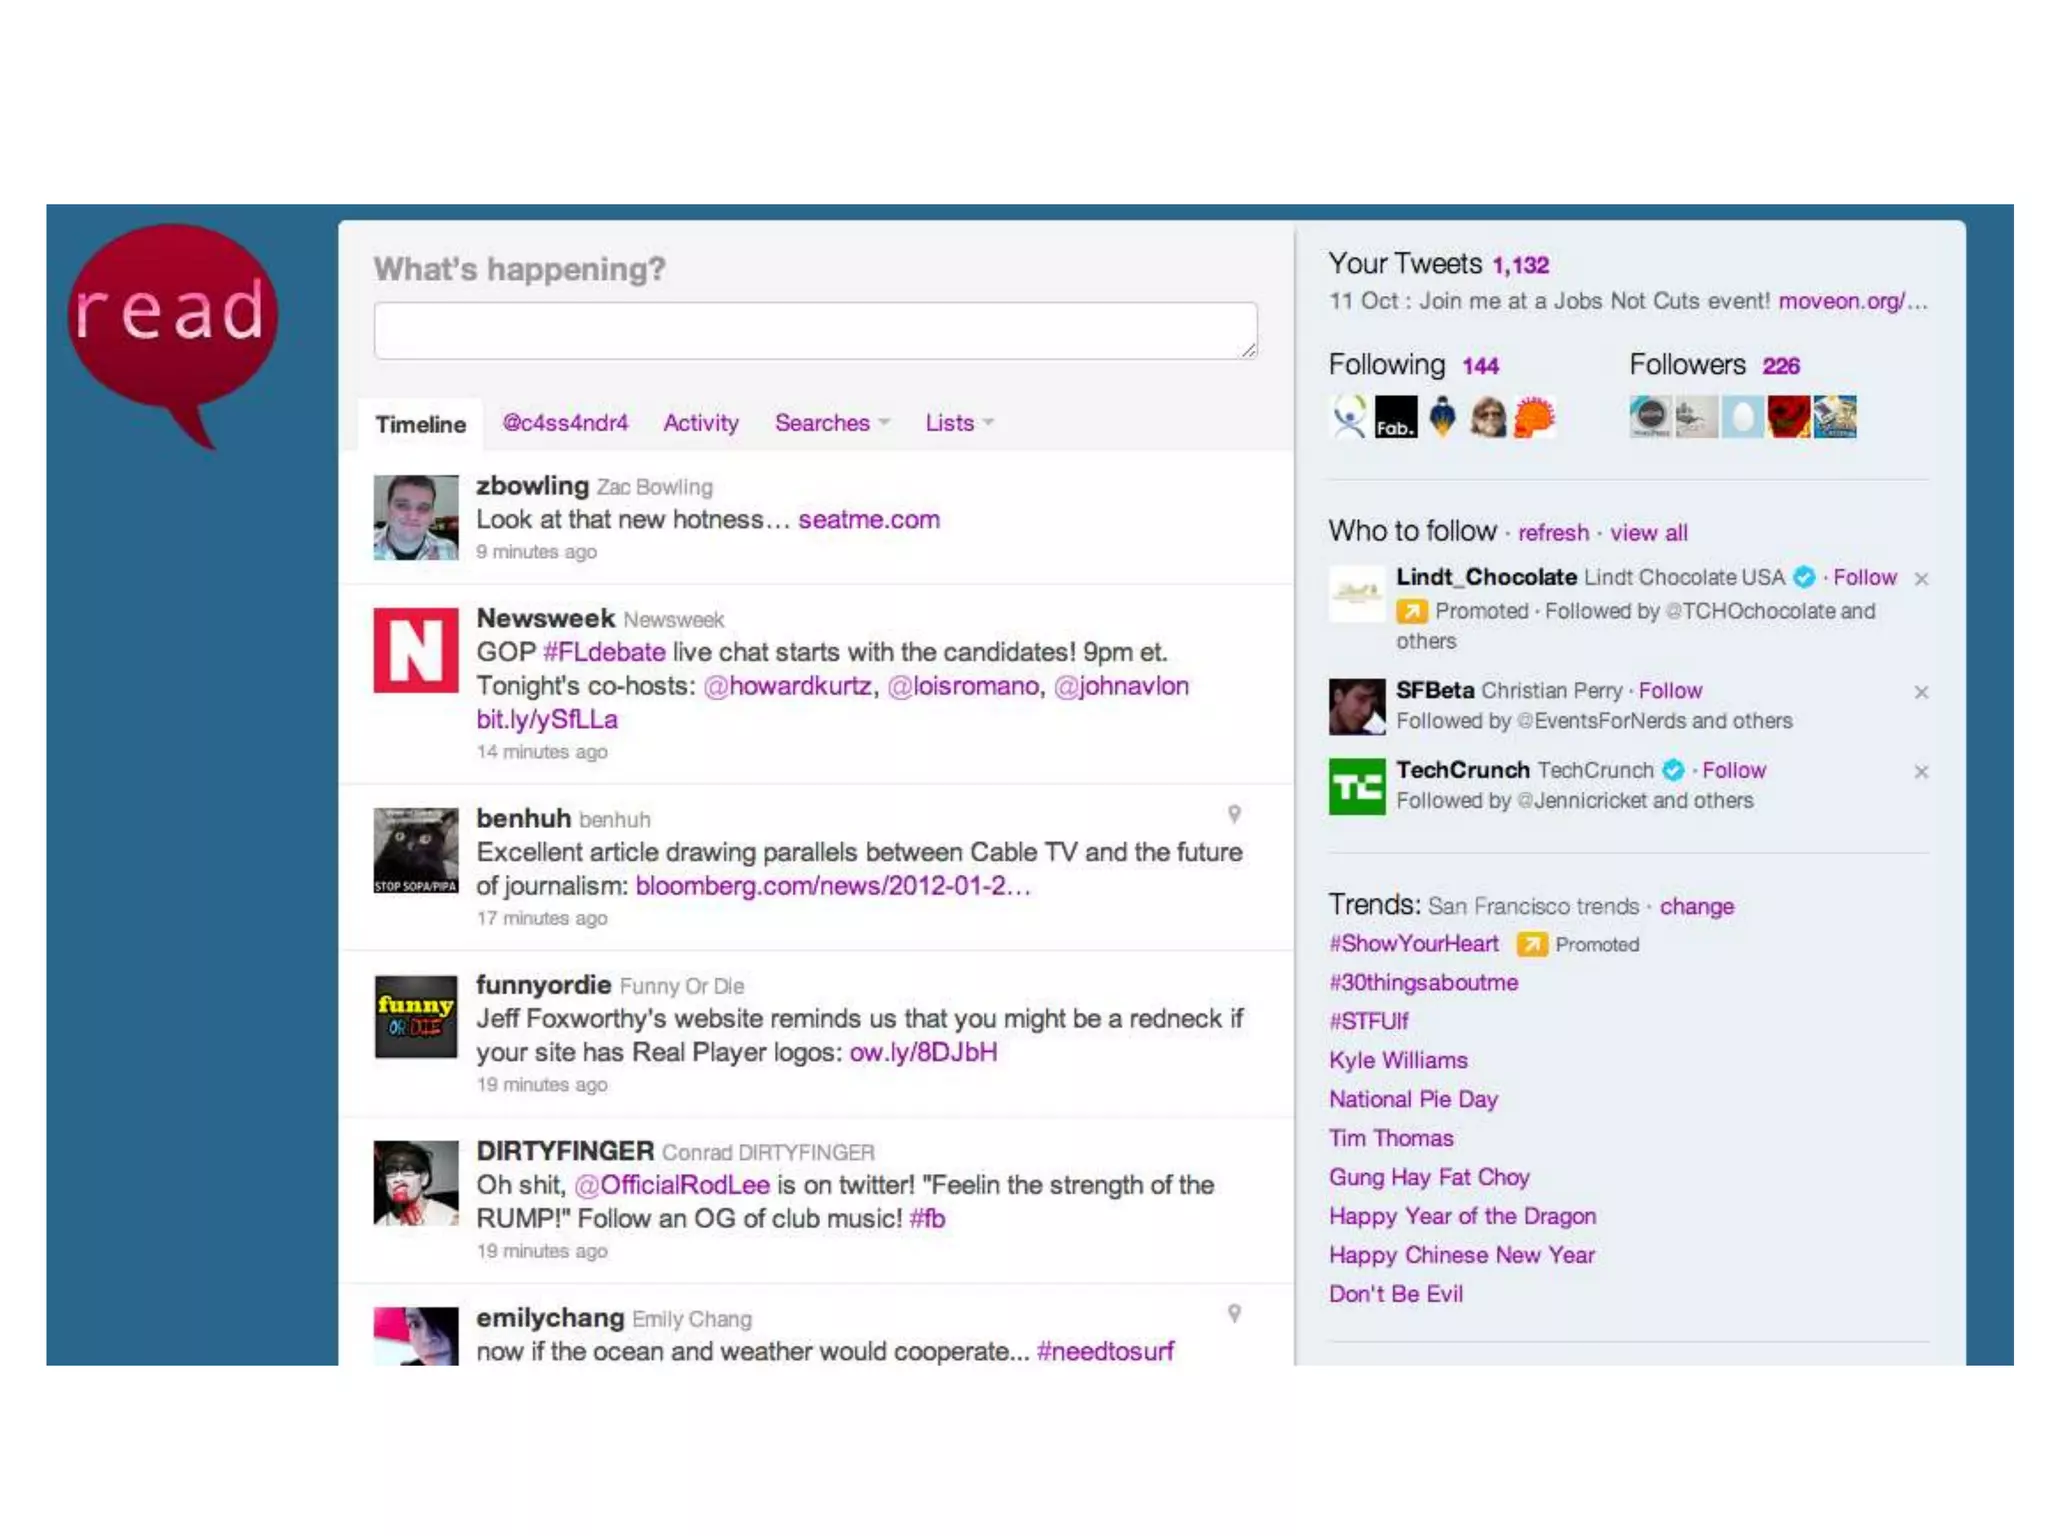Click zbowling's profile photo thumbnail
Screen dimensions: 2048x1536
(416, 517)
